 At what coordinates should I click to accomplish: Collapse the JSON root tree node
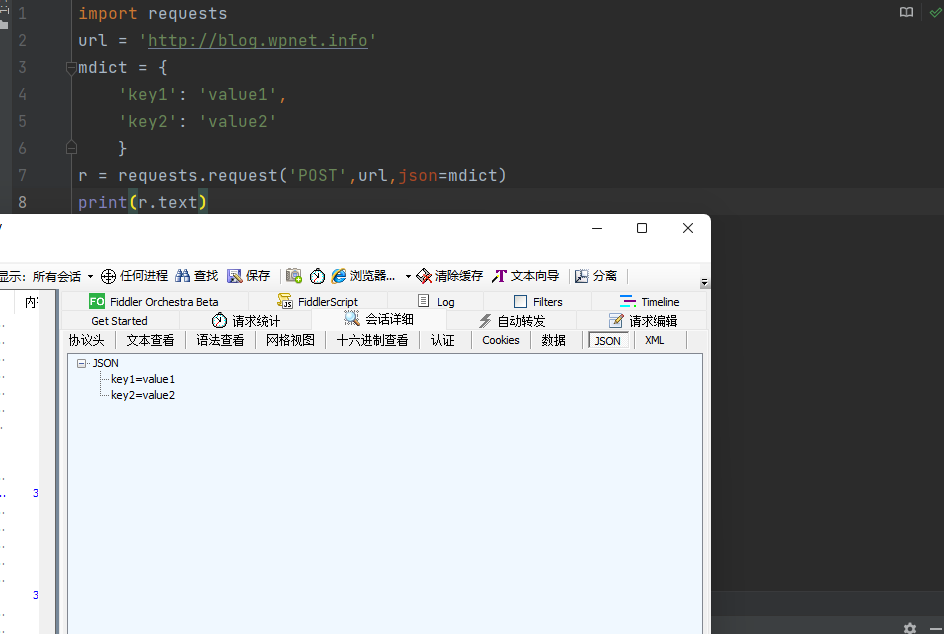[81, 363]
